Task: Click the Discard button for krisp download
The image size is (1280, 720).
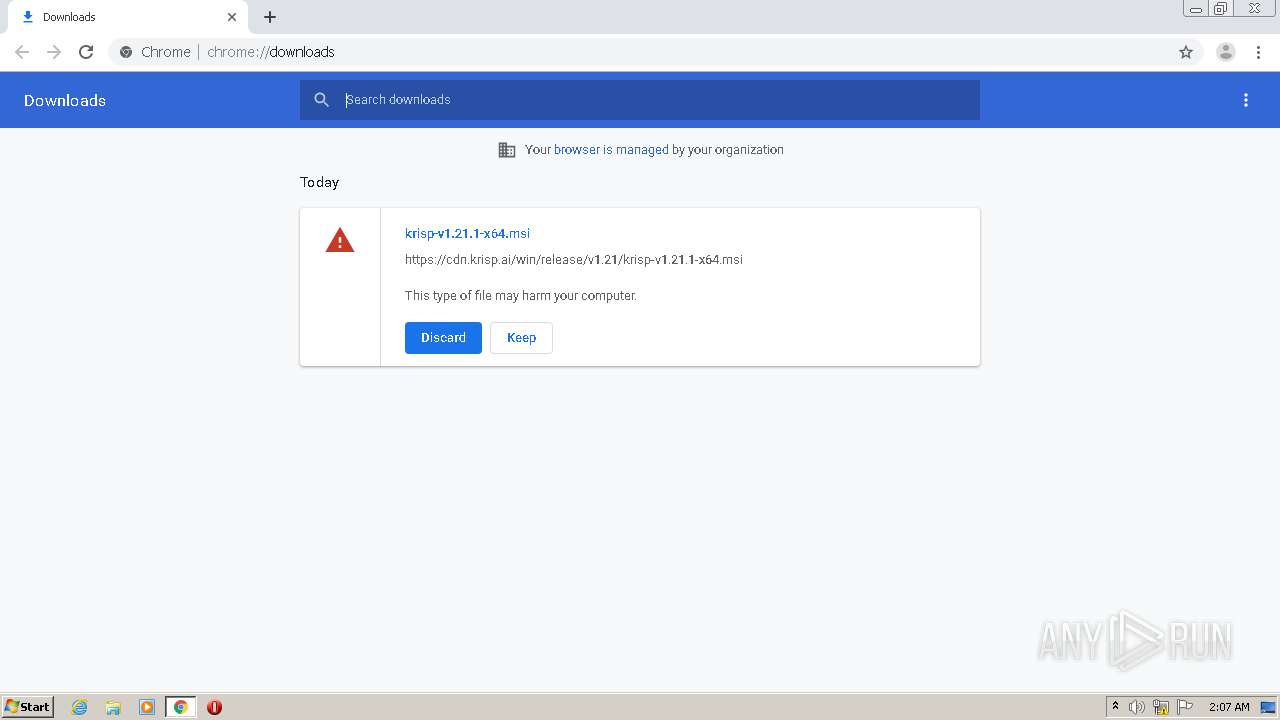Action: point(443,338)
